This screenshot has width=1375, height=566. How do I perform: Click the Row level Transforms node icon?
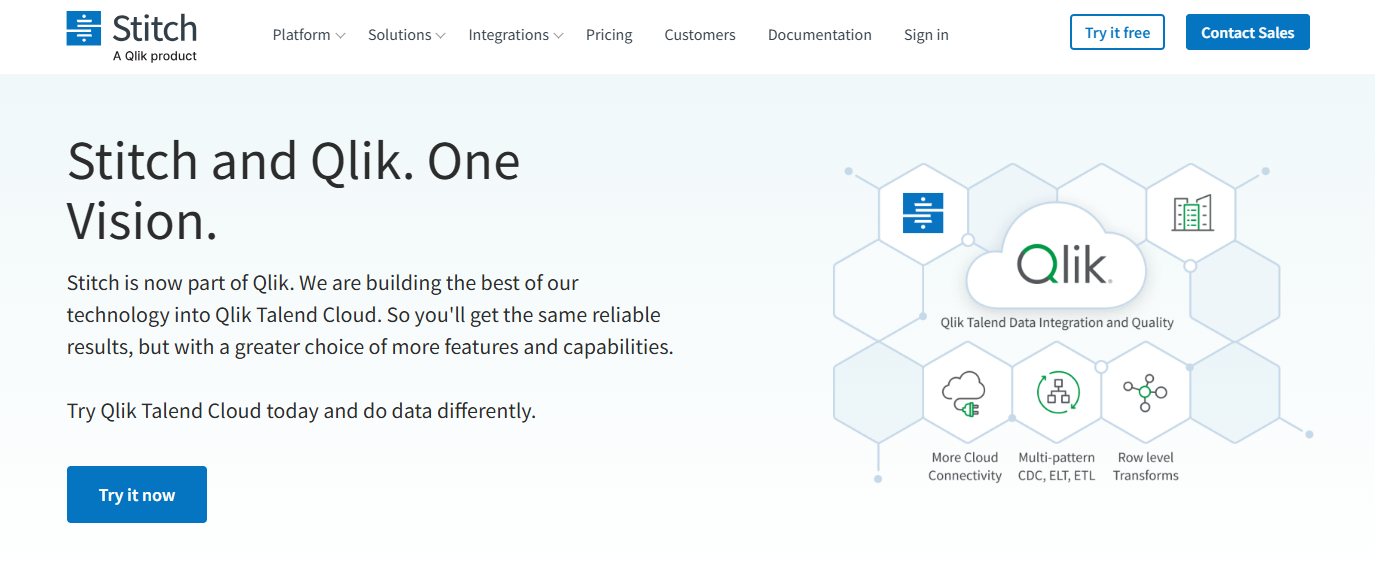tap(1145, 392)
